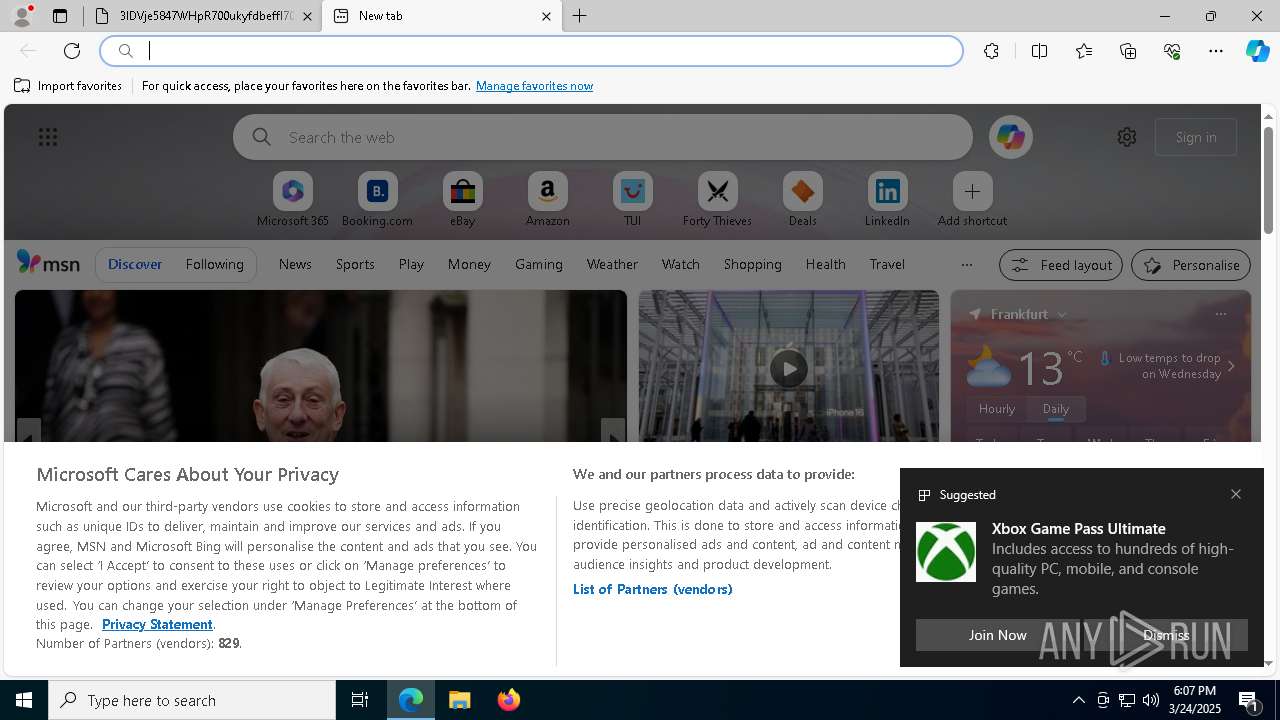
Task: Open the tab actions menu icon
Action: tap(60, 16)
